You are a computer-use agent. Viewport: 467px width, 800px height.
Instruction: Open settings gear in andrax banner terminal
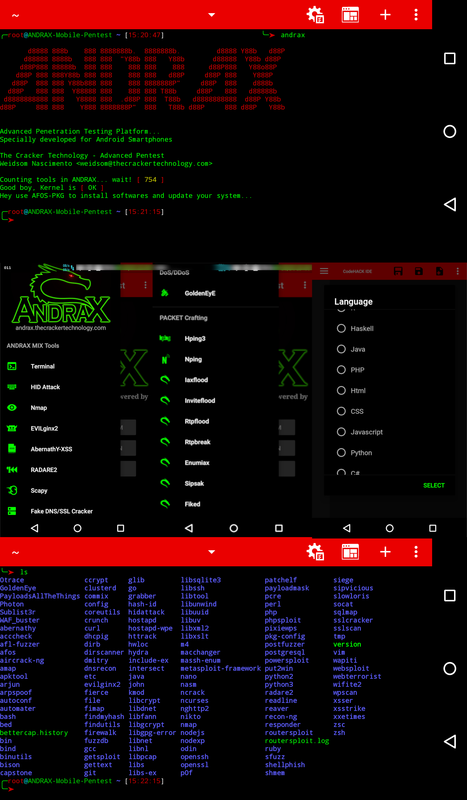pos(315,14)
